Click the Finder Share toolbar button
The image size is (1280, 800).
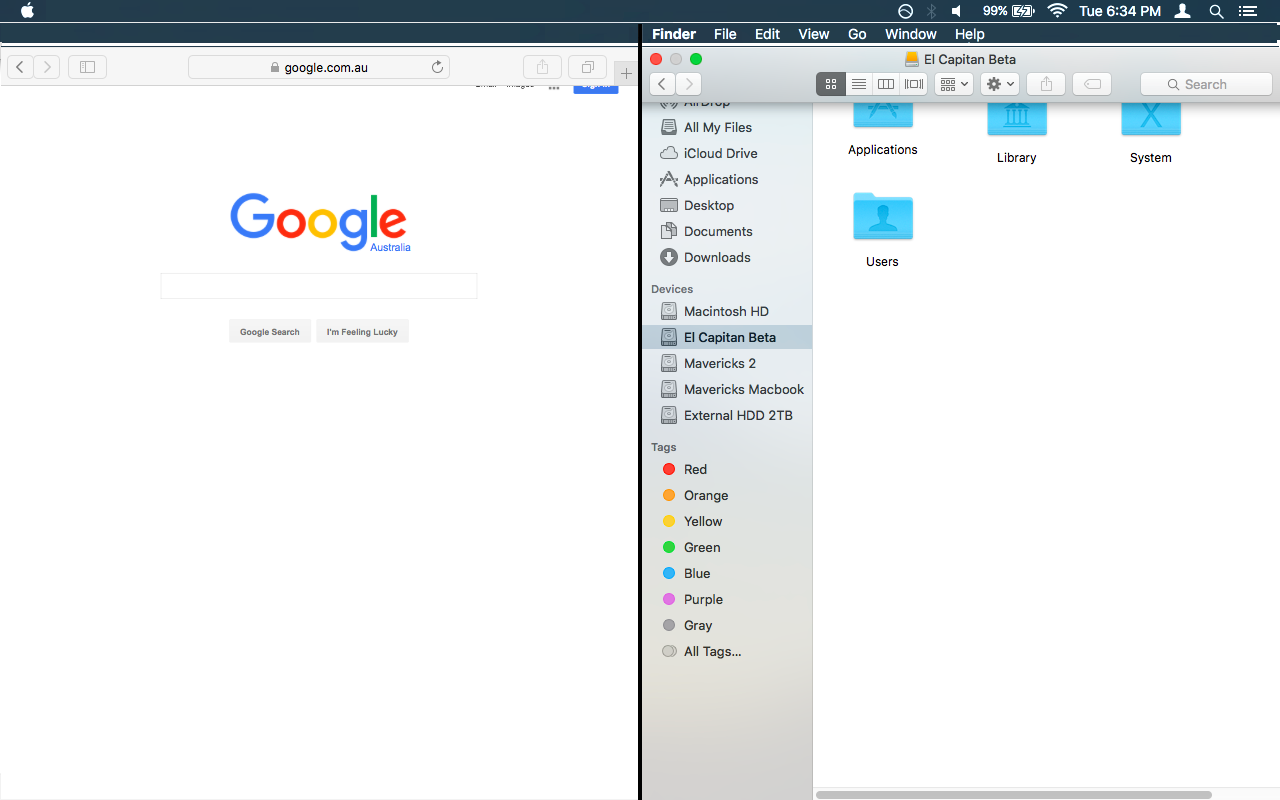coord(1046,84)
